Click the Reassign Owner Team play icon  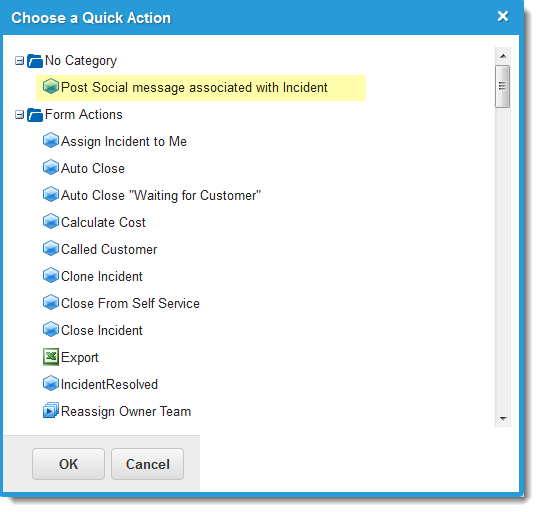[x=51, y=411]
